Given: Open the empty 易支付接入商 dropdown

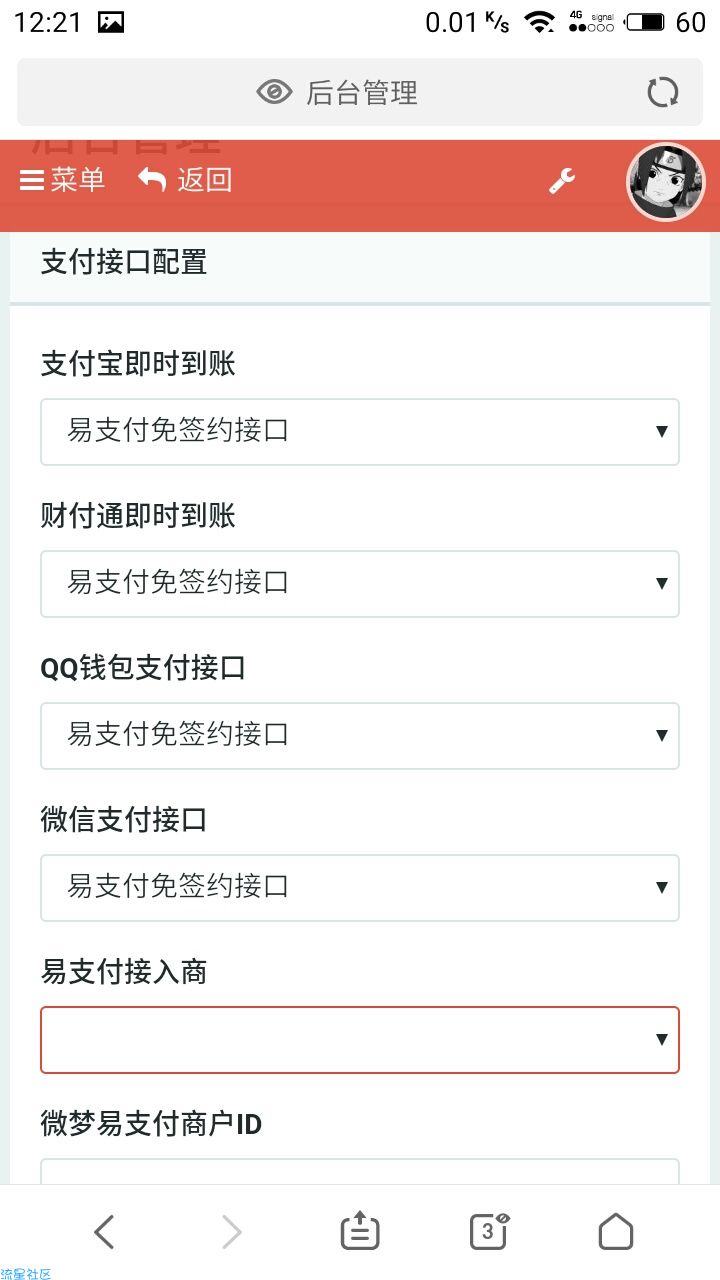Looking at the screenshot, I should [360, 1040].
